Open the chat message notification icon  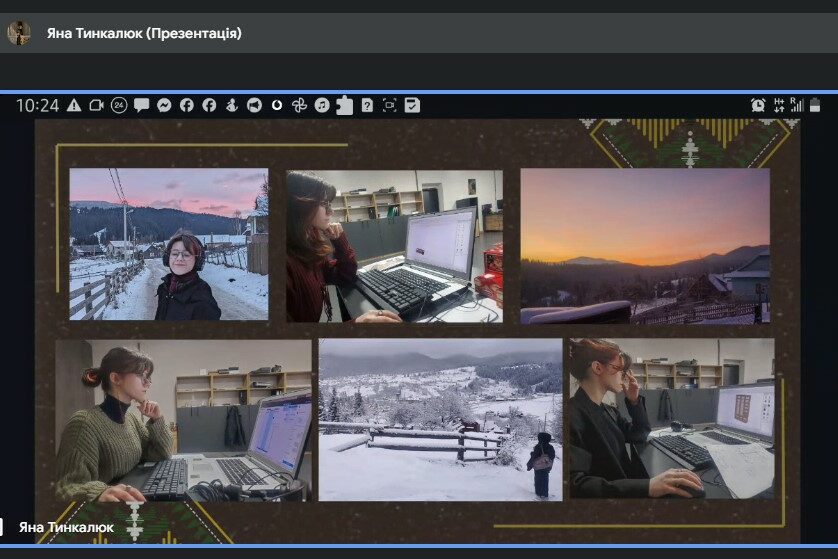tap(142, 105)
